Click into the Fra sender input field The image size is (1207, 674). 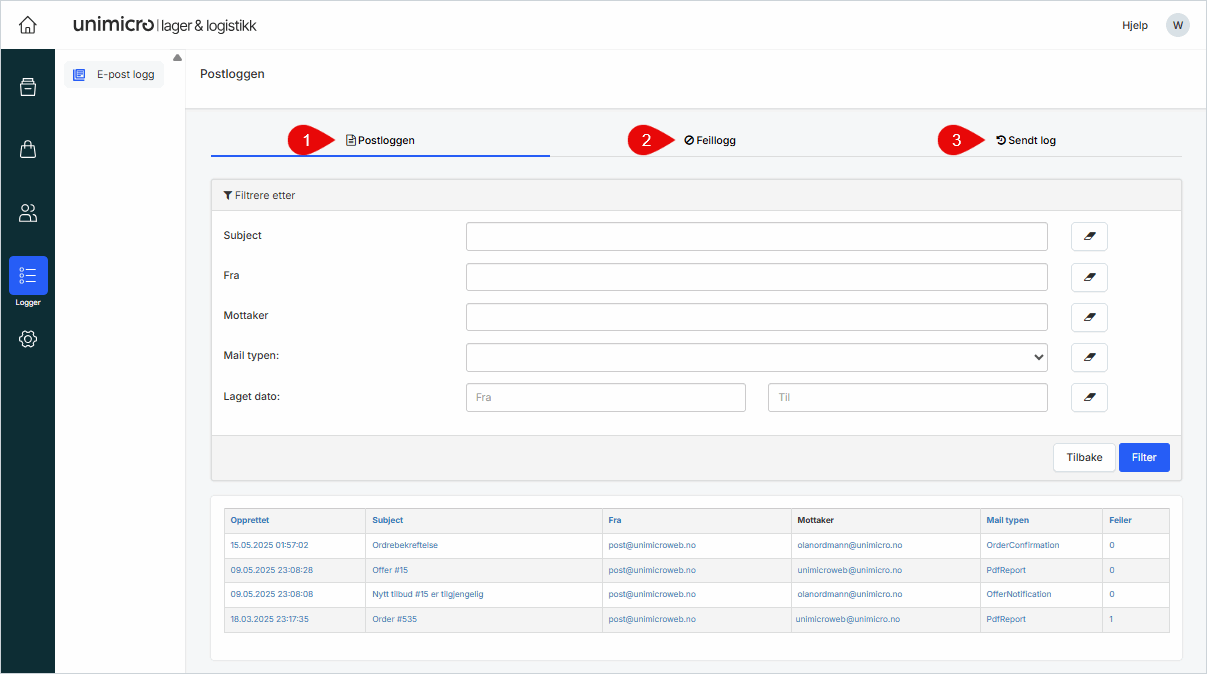point(756,277)
